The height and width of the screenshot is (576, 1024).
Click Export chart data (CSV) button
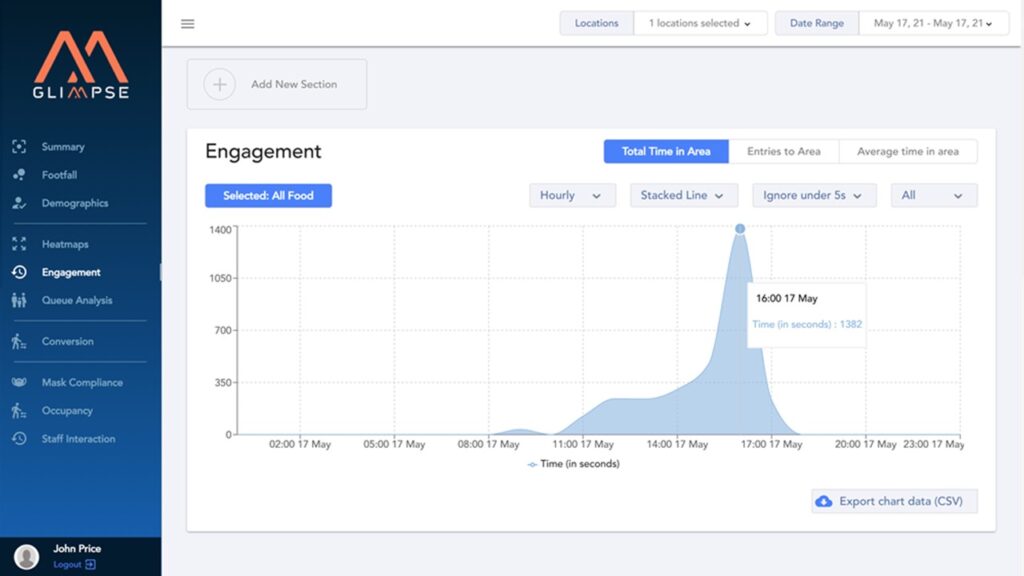point(894,501)
